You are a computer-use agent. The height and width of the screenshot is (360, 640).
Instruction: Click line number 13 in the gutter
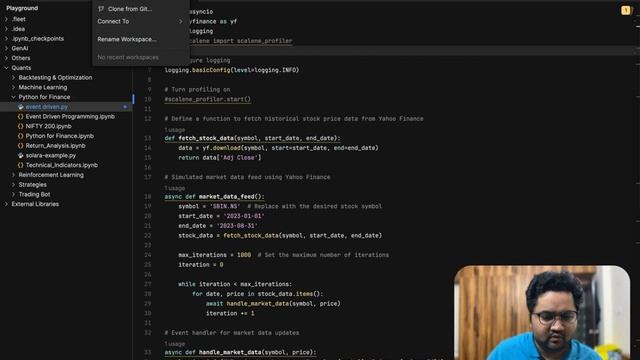tap(148, 138)
